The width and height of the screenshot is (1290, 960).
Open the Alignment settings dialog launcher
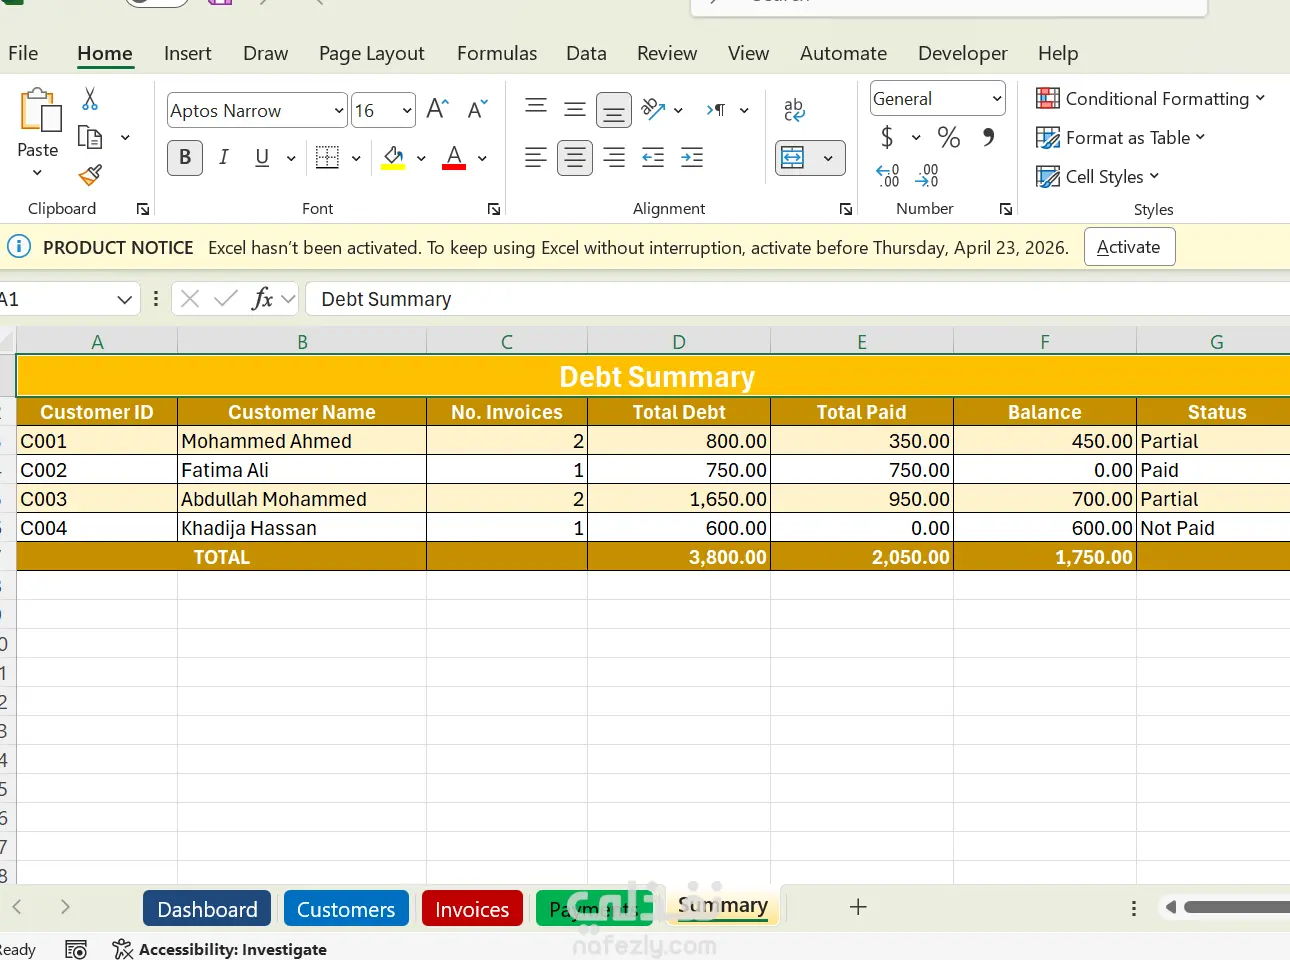click(x=846, y=209)
